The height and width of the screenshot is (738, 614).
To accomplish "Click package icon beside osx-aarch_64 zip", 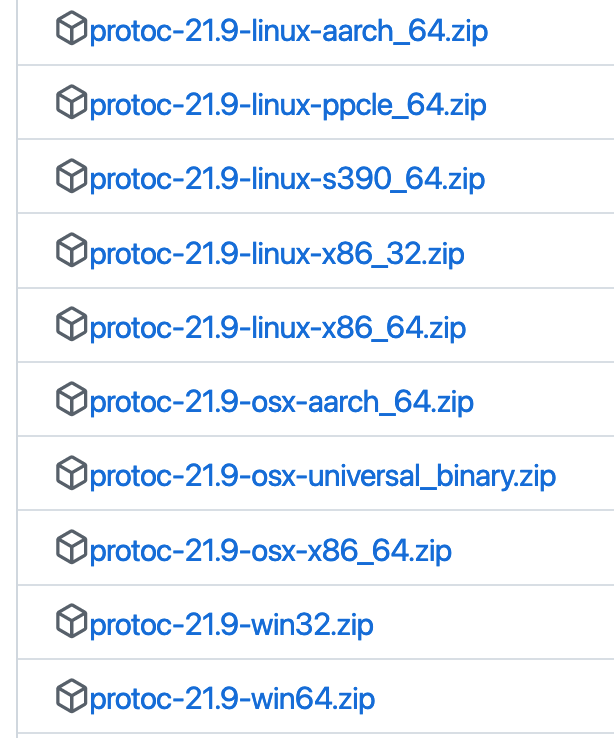I will click(72, 401).
